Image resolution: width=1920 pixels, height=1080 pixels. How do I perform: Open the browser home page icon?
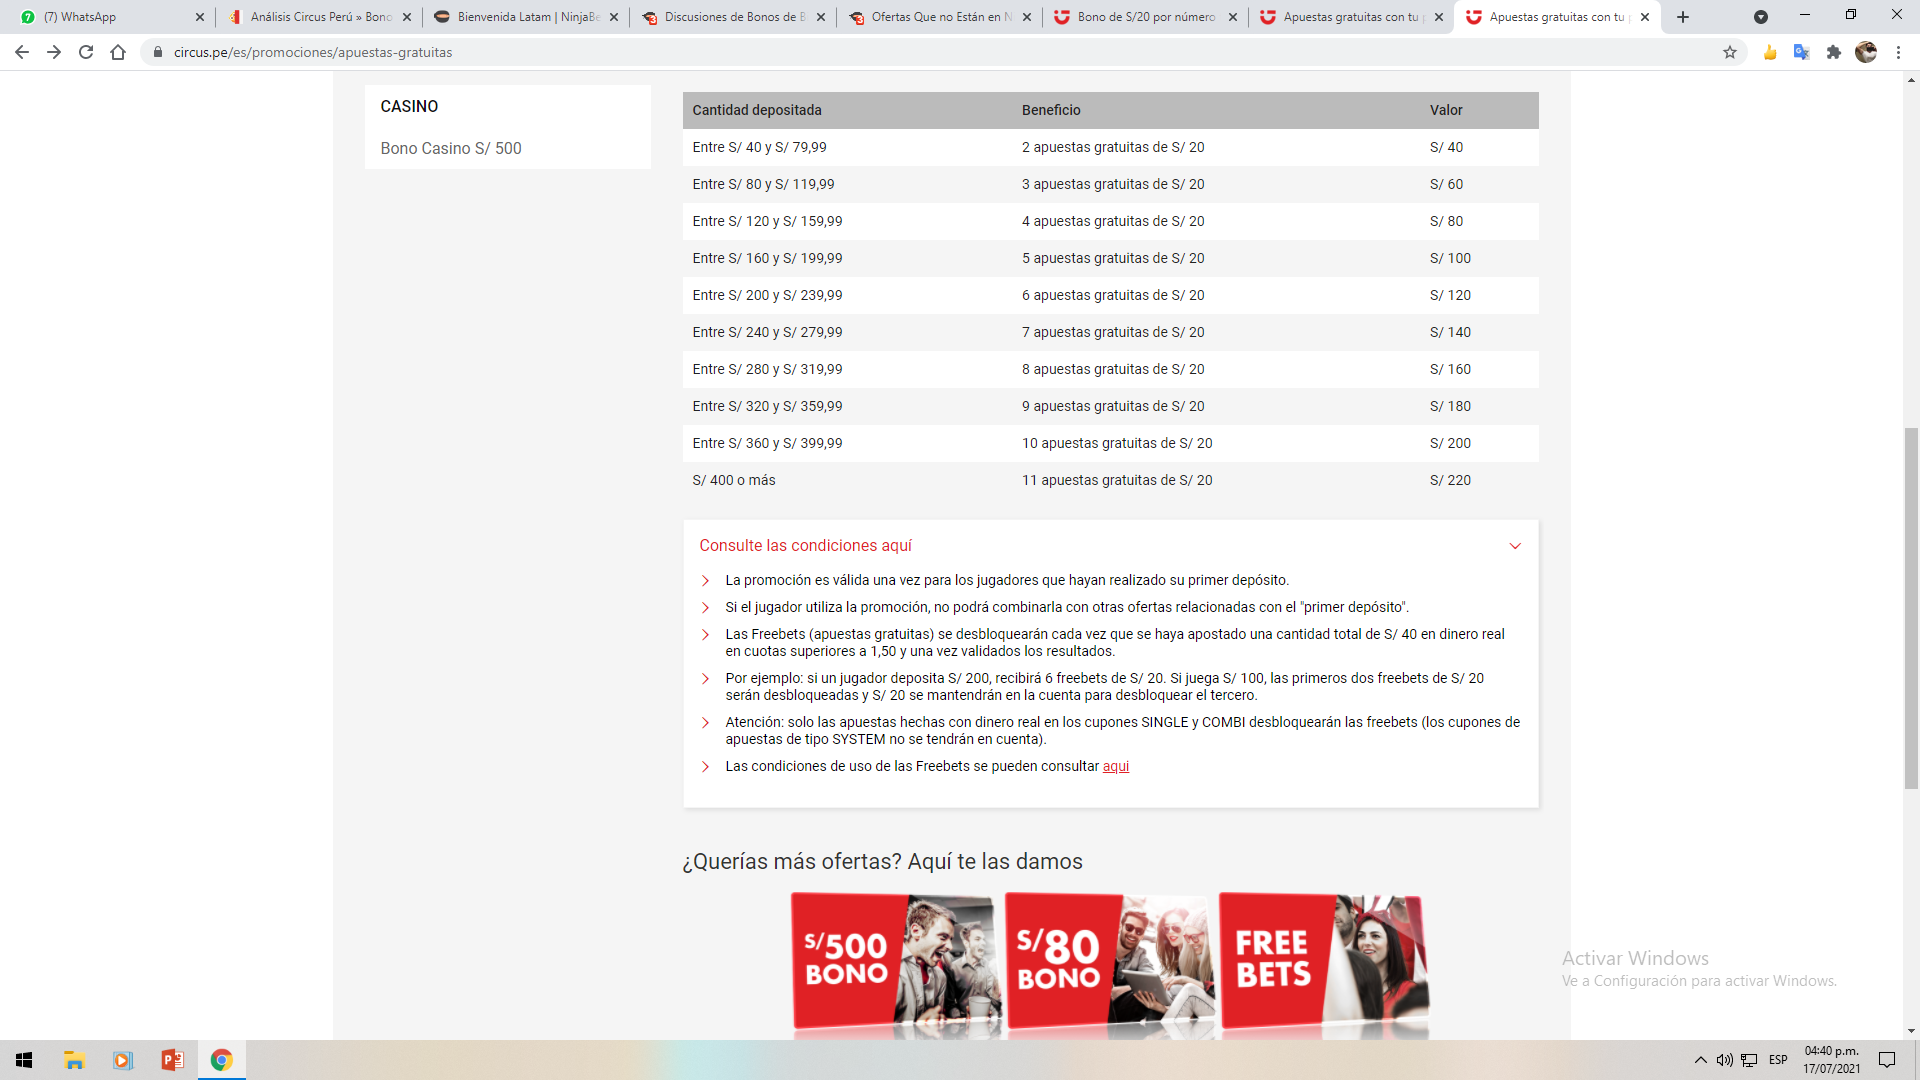[x=118, y=52]
